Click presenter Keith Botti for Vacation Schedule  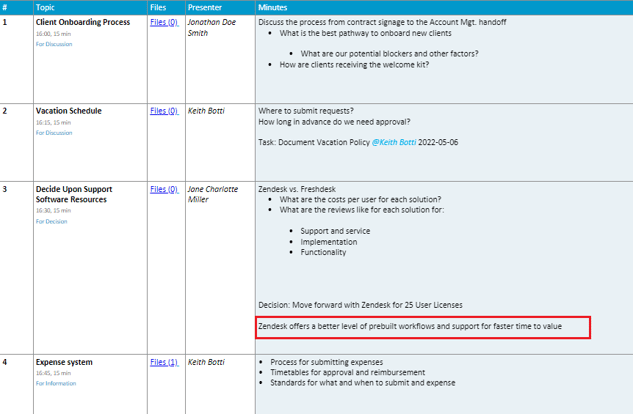(x=206, y=111)
